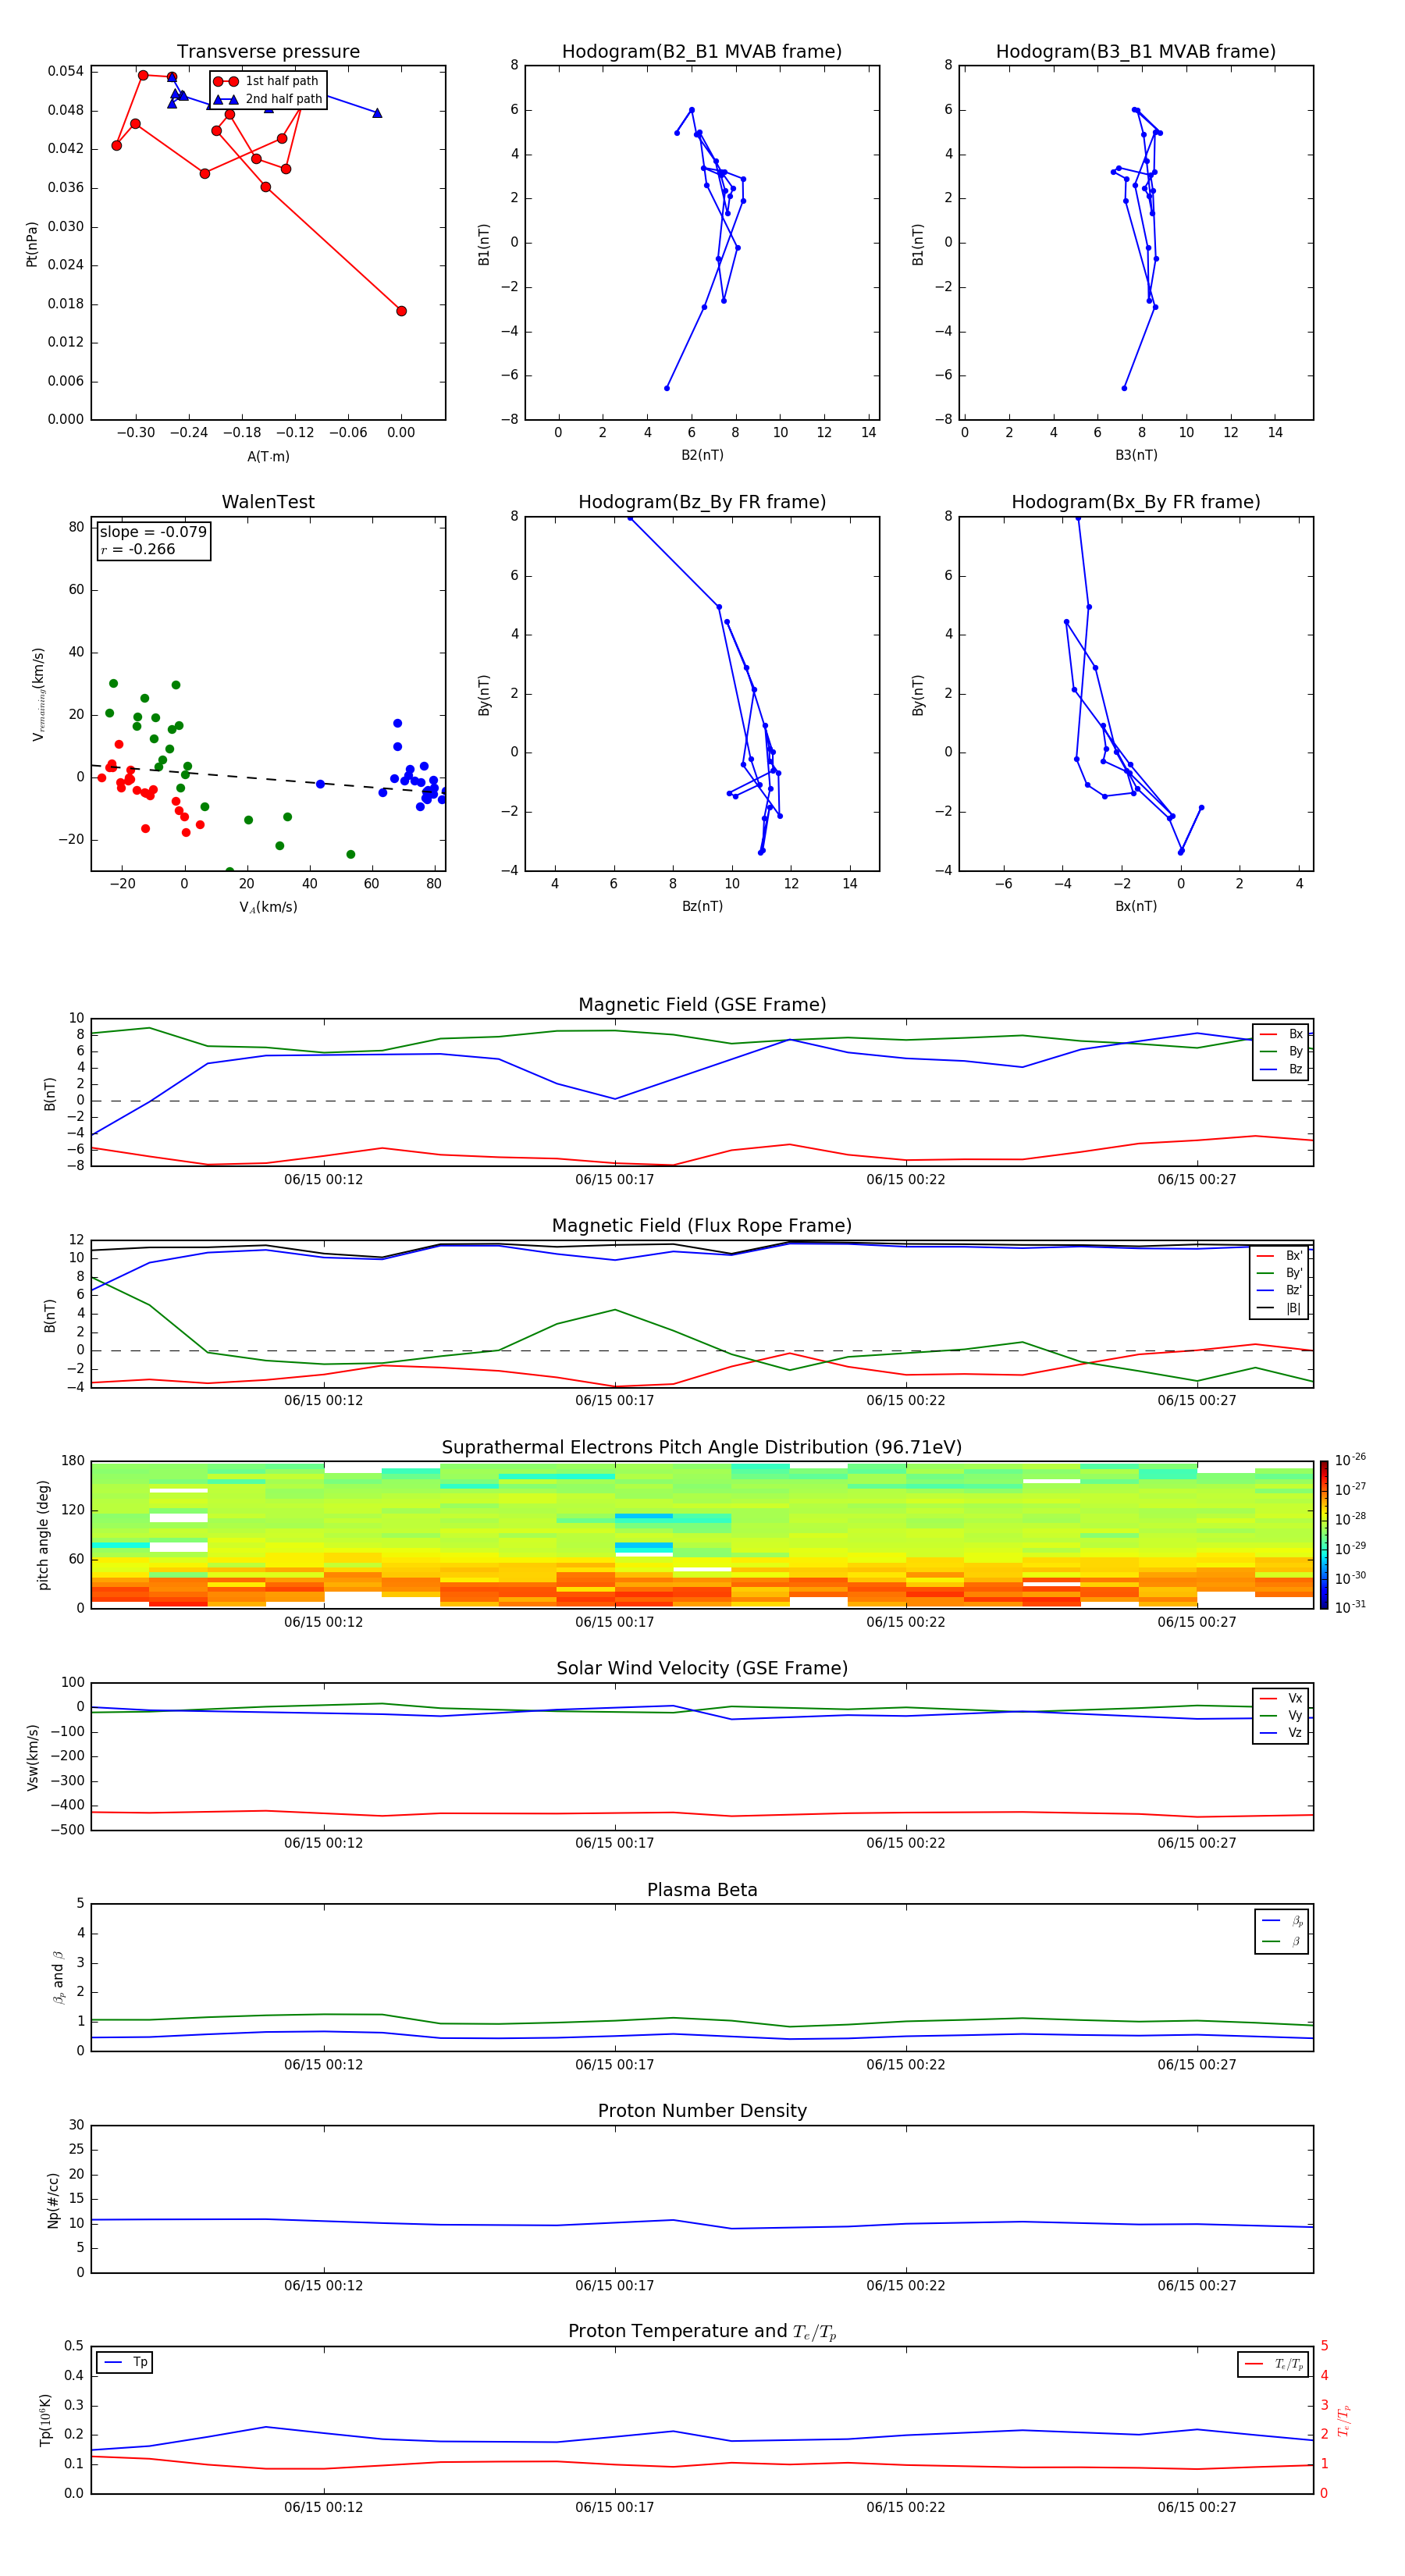This screenshot has height=2576, width=1405.
Task: Click the 'Magnetic Field (Flux Rope Frame)' title
Action: tap(702, 1226)
